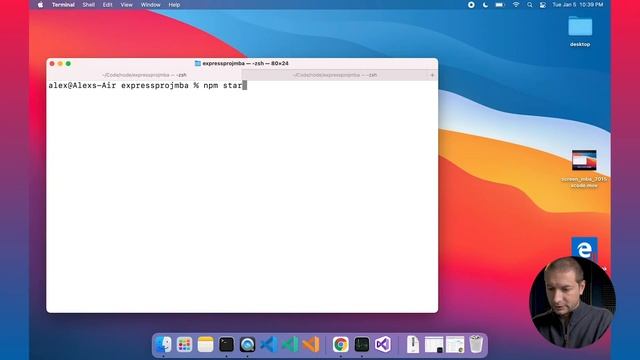Viewport: 640px width, 360px height.
Task: Open the Edit menu
Action: [x=107, y=5]
